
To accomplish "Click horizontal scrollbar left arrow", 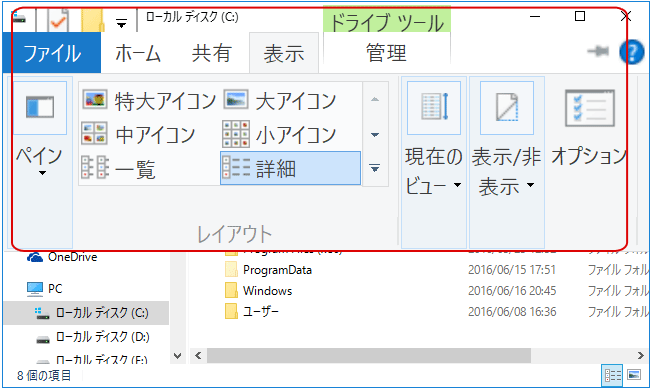I will tap(198, 355).
